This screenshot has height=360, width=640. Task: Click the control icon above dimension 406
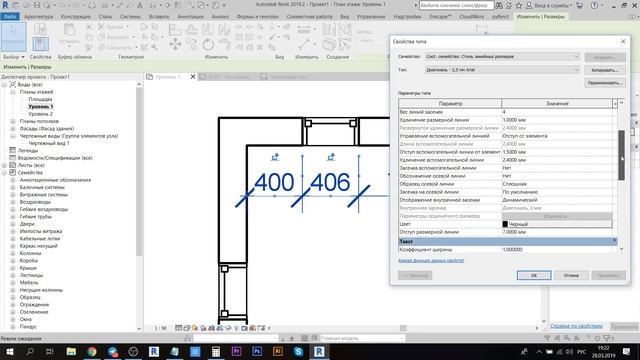click(x=331, y=157)
